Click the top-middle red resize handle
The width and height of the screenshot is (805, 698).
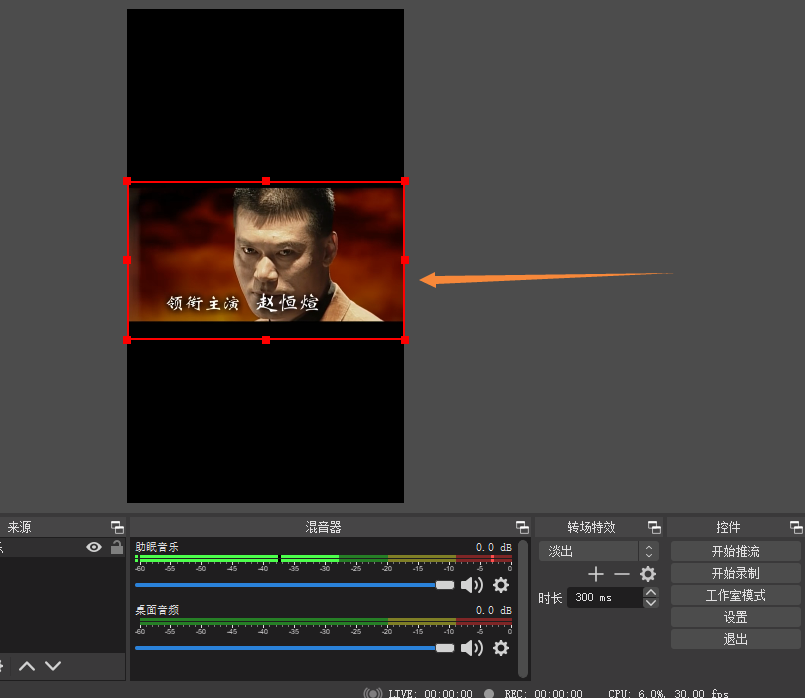266,181
